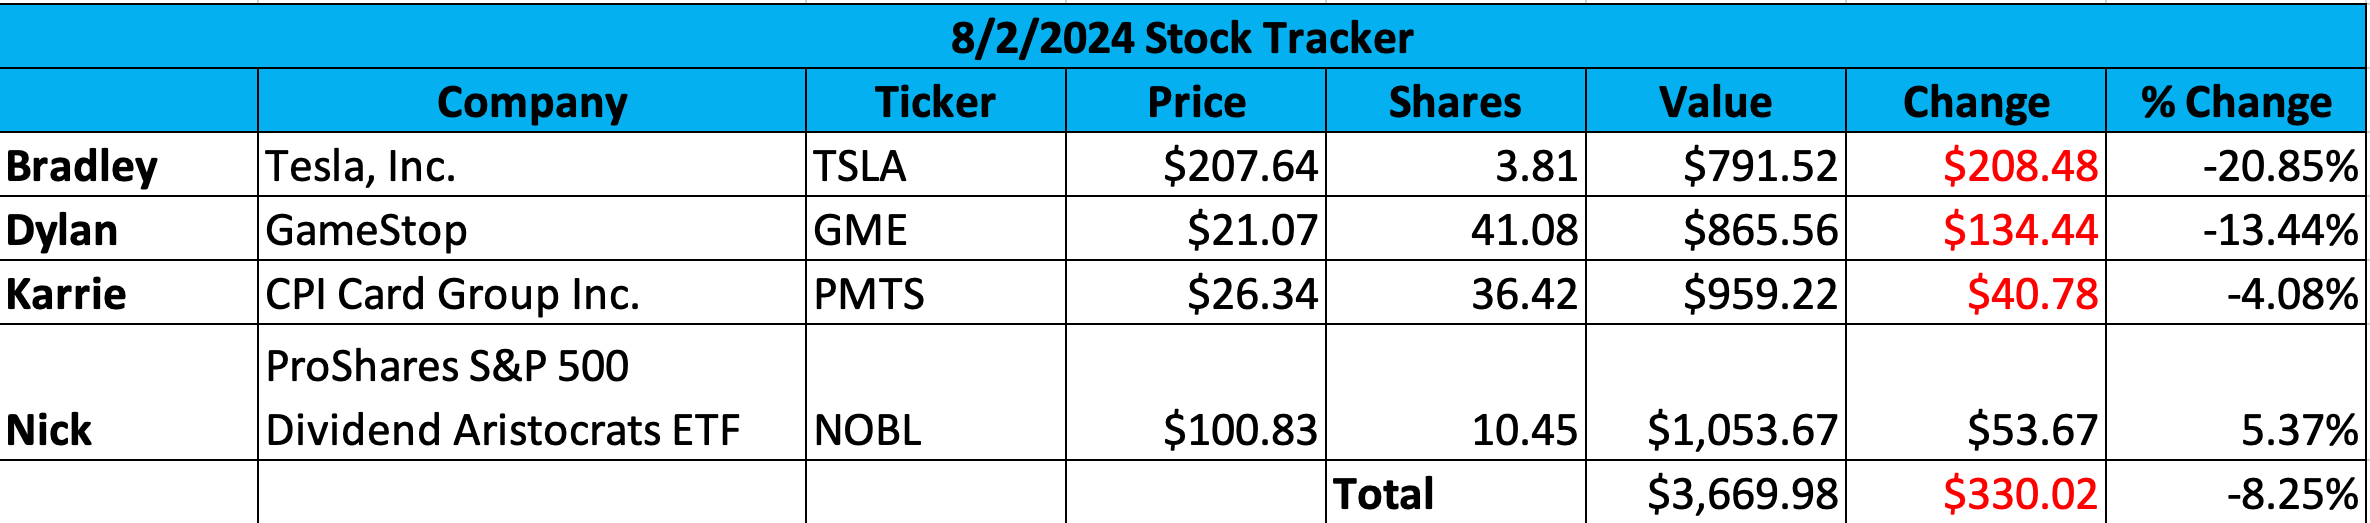Select the Ticker column header cell
Image resolution: width=2370 pixels, height=523 pixels.
coord(935,102)
